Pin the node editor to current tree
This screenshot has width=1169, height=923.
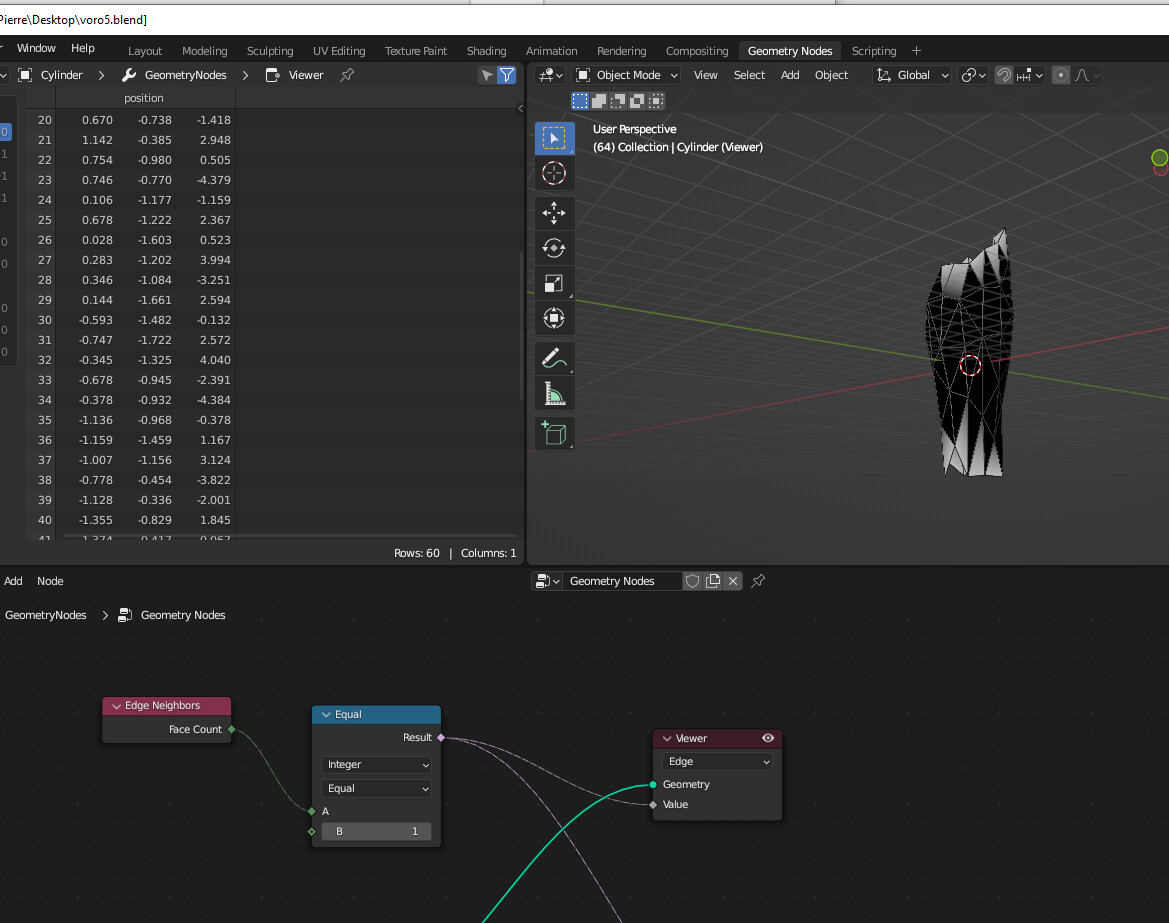pyautogui.click(x=758, y=581)
